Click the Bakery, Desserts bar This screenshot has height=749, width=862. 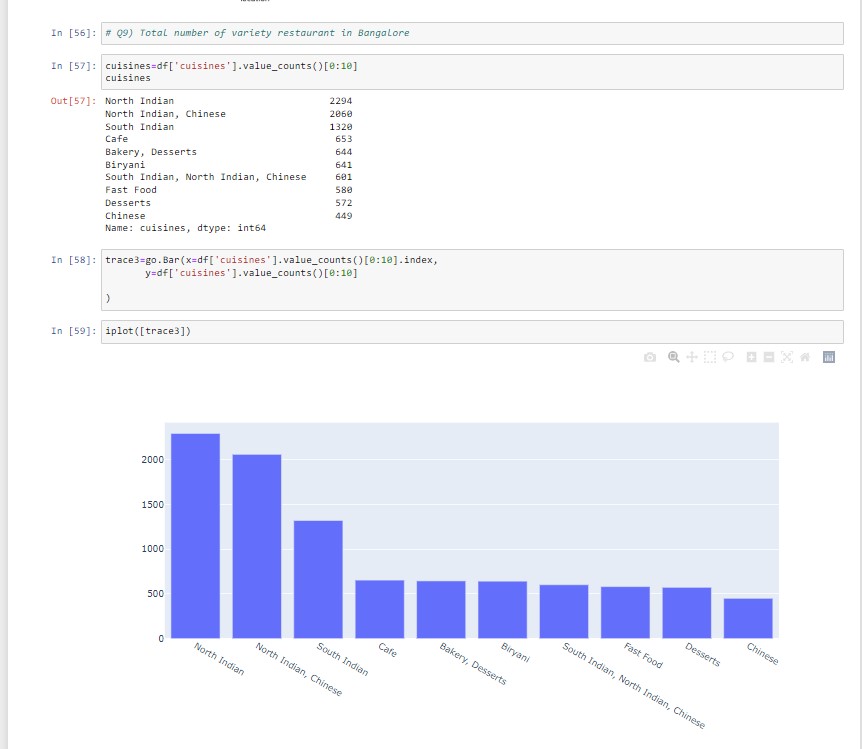441,610
